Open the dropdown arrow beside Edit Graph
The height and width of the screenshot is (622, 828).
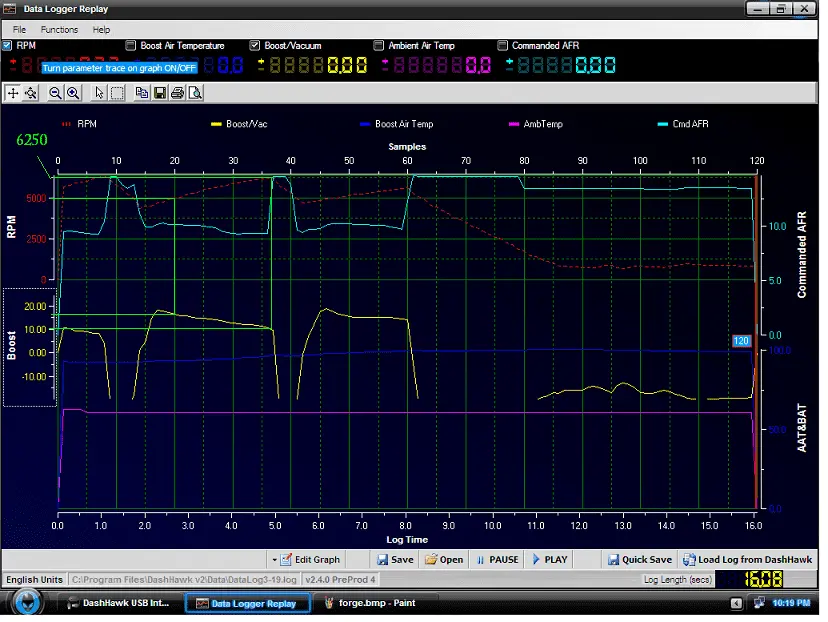point(273,560)
